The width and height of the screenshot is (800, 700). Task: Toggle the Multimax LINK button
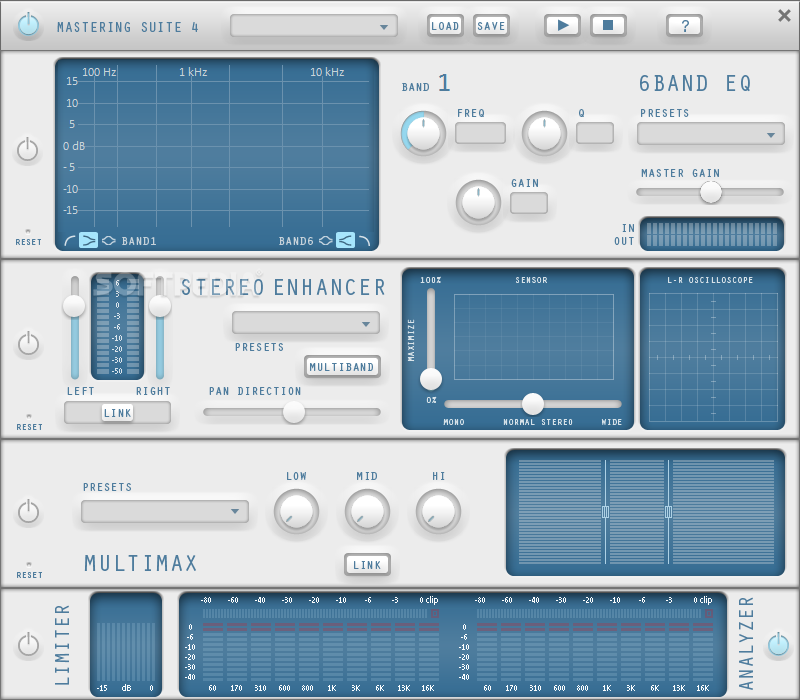(x=367, y=565)
